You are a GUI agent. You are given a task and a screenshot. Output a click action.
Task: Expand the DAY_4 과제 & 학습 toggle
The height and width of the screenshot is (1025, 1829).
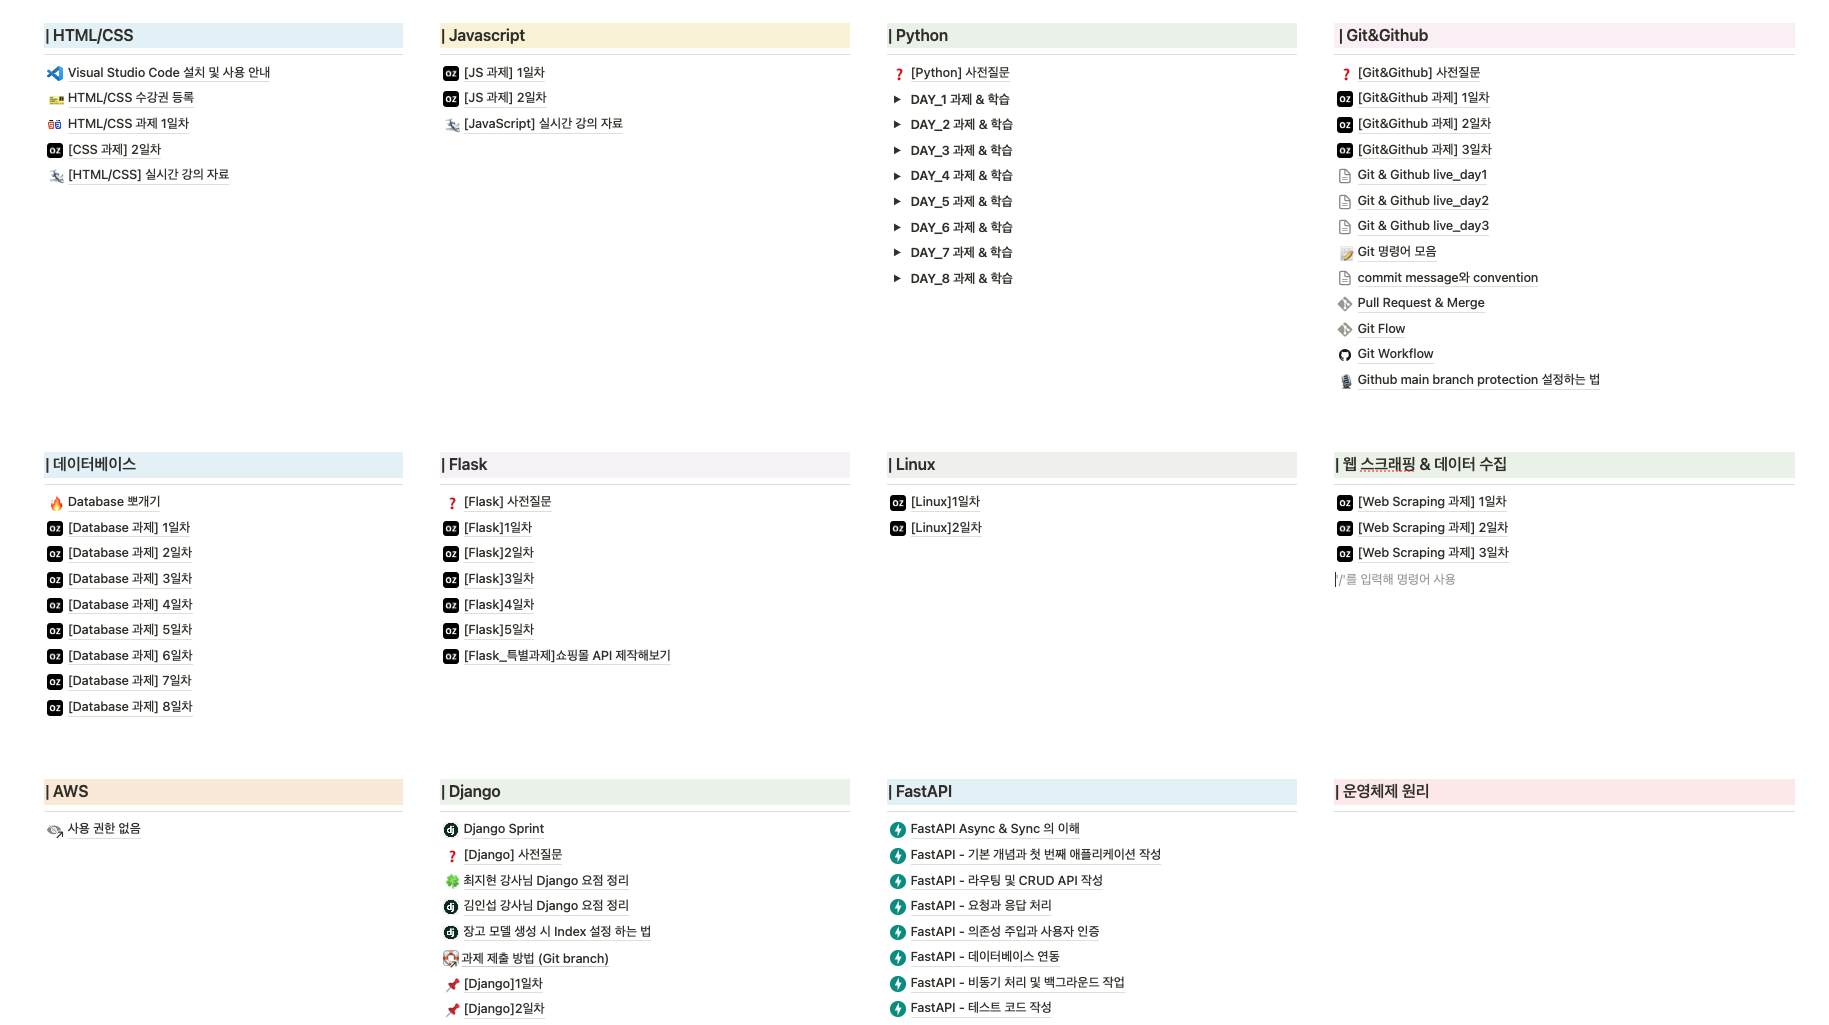[897, 176]
